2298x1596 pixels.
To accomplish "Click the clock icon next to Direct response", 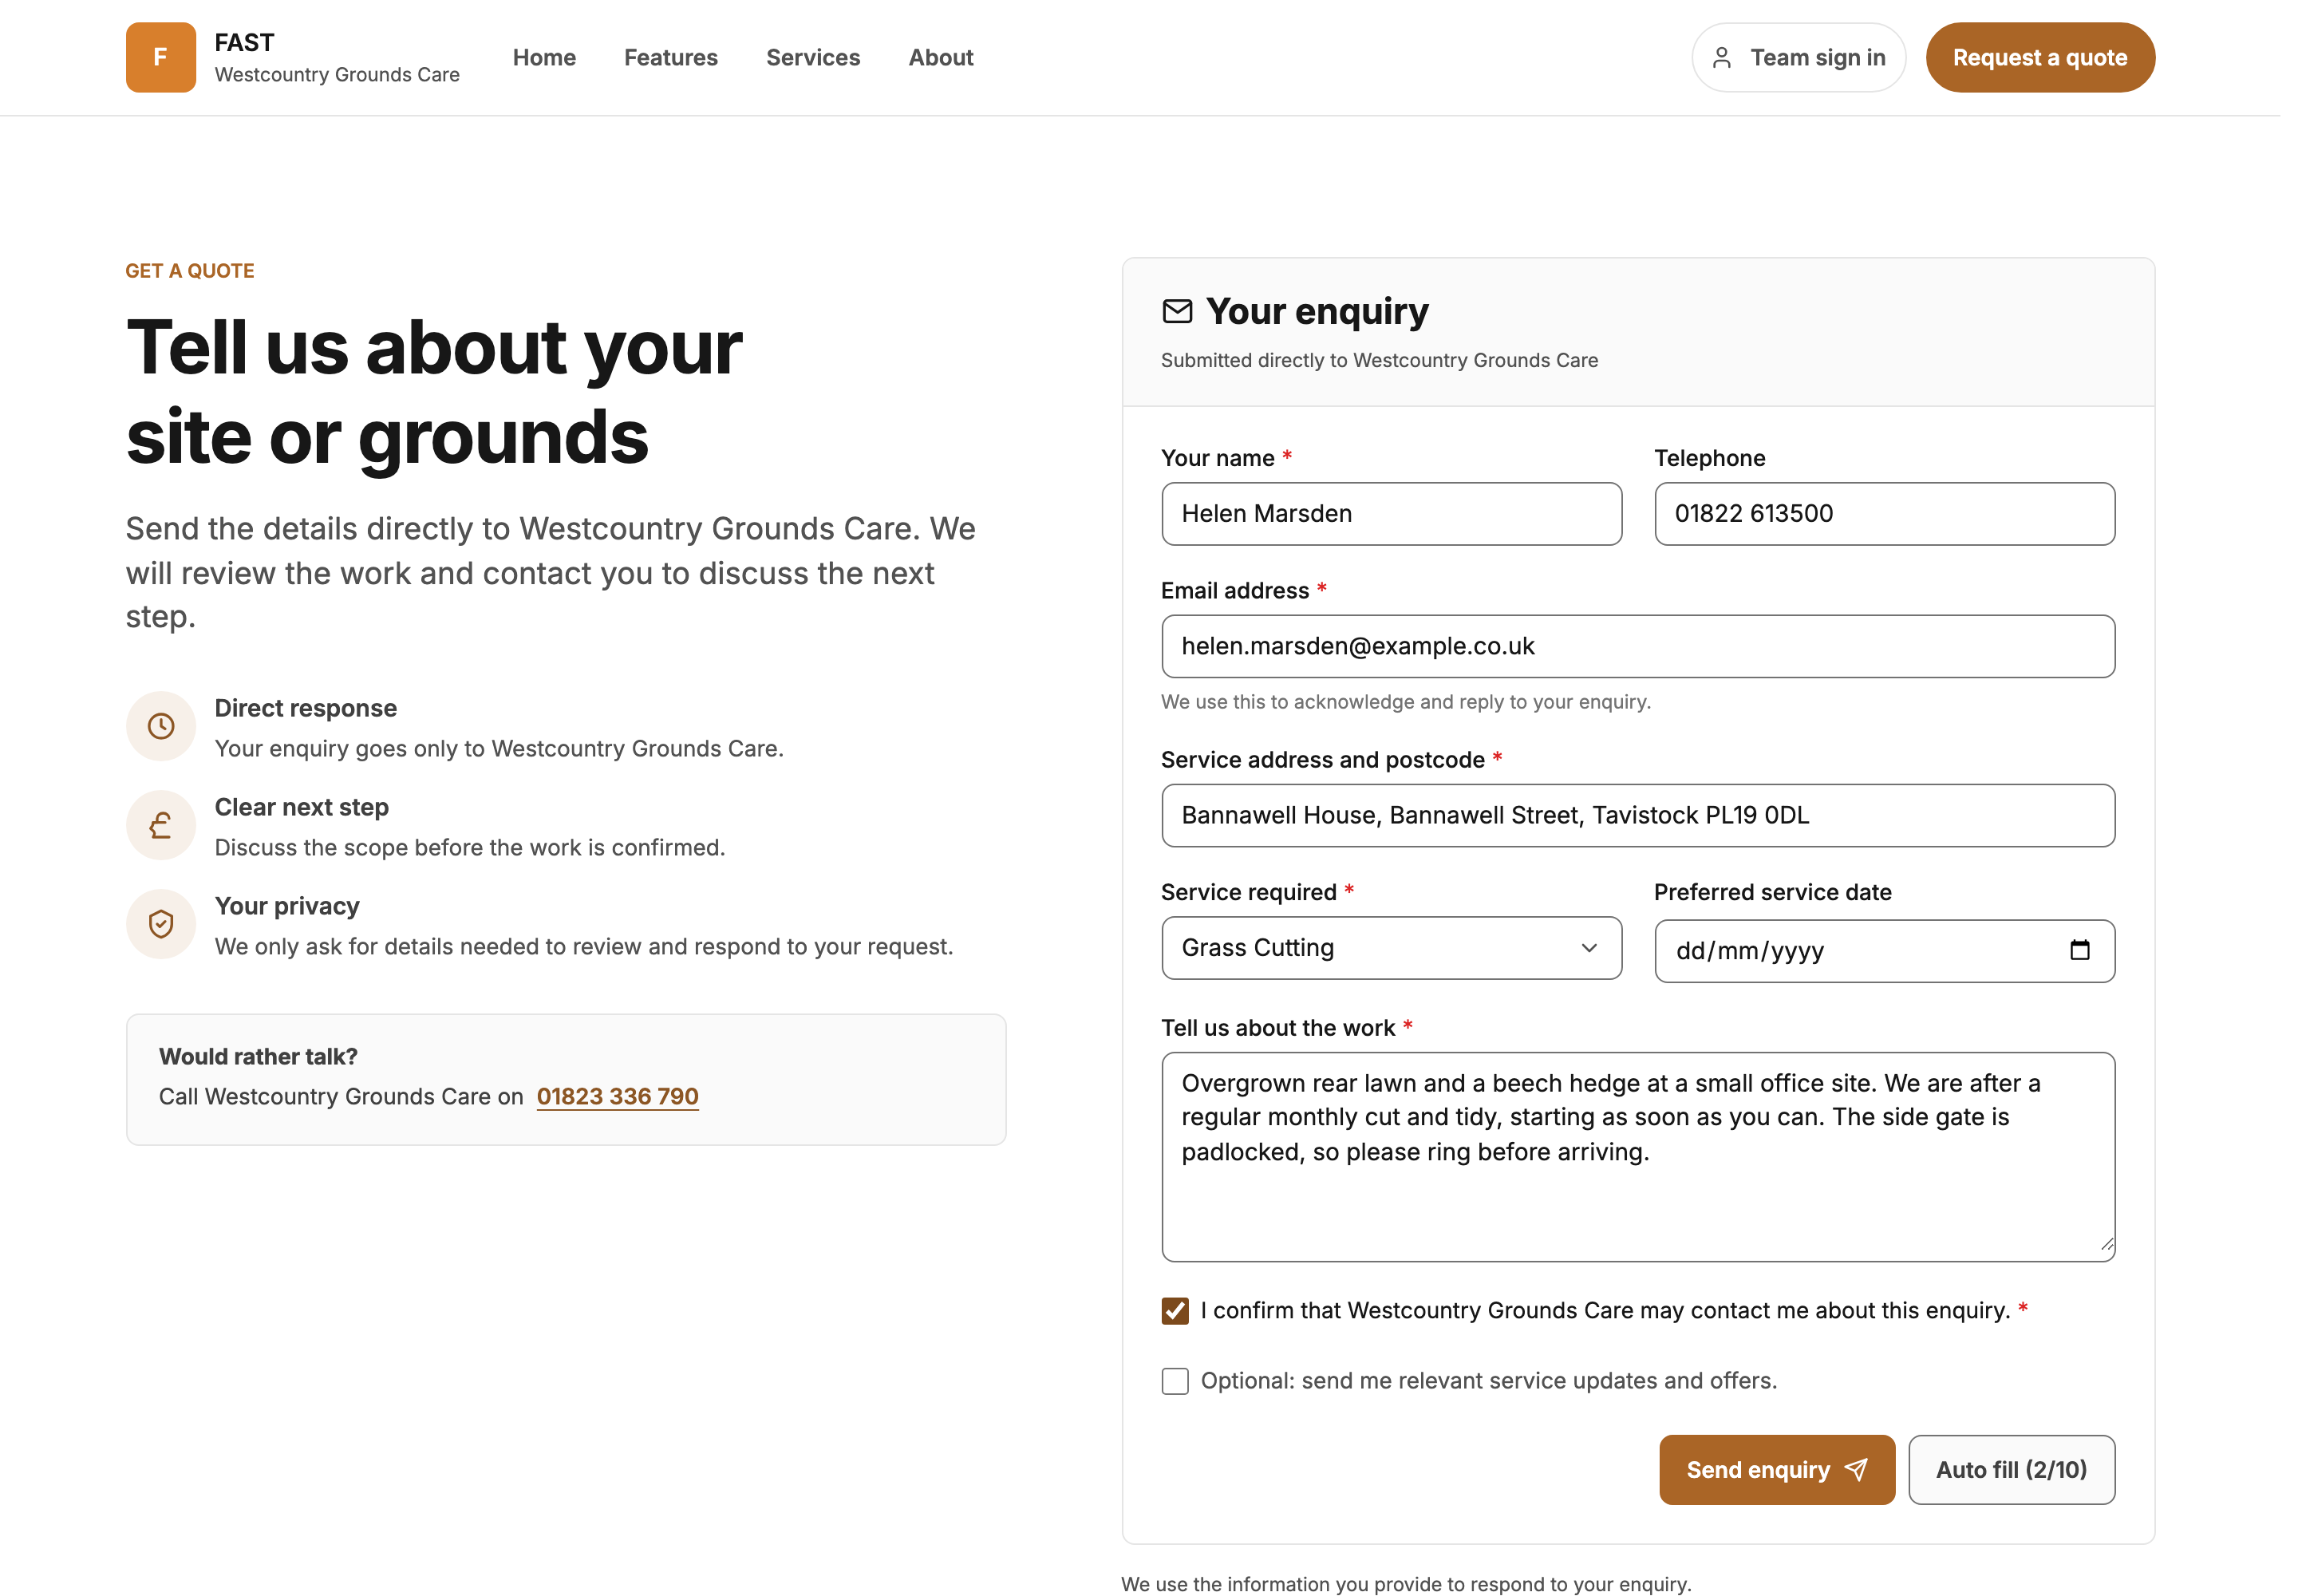I will coord(161,726).
